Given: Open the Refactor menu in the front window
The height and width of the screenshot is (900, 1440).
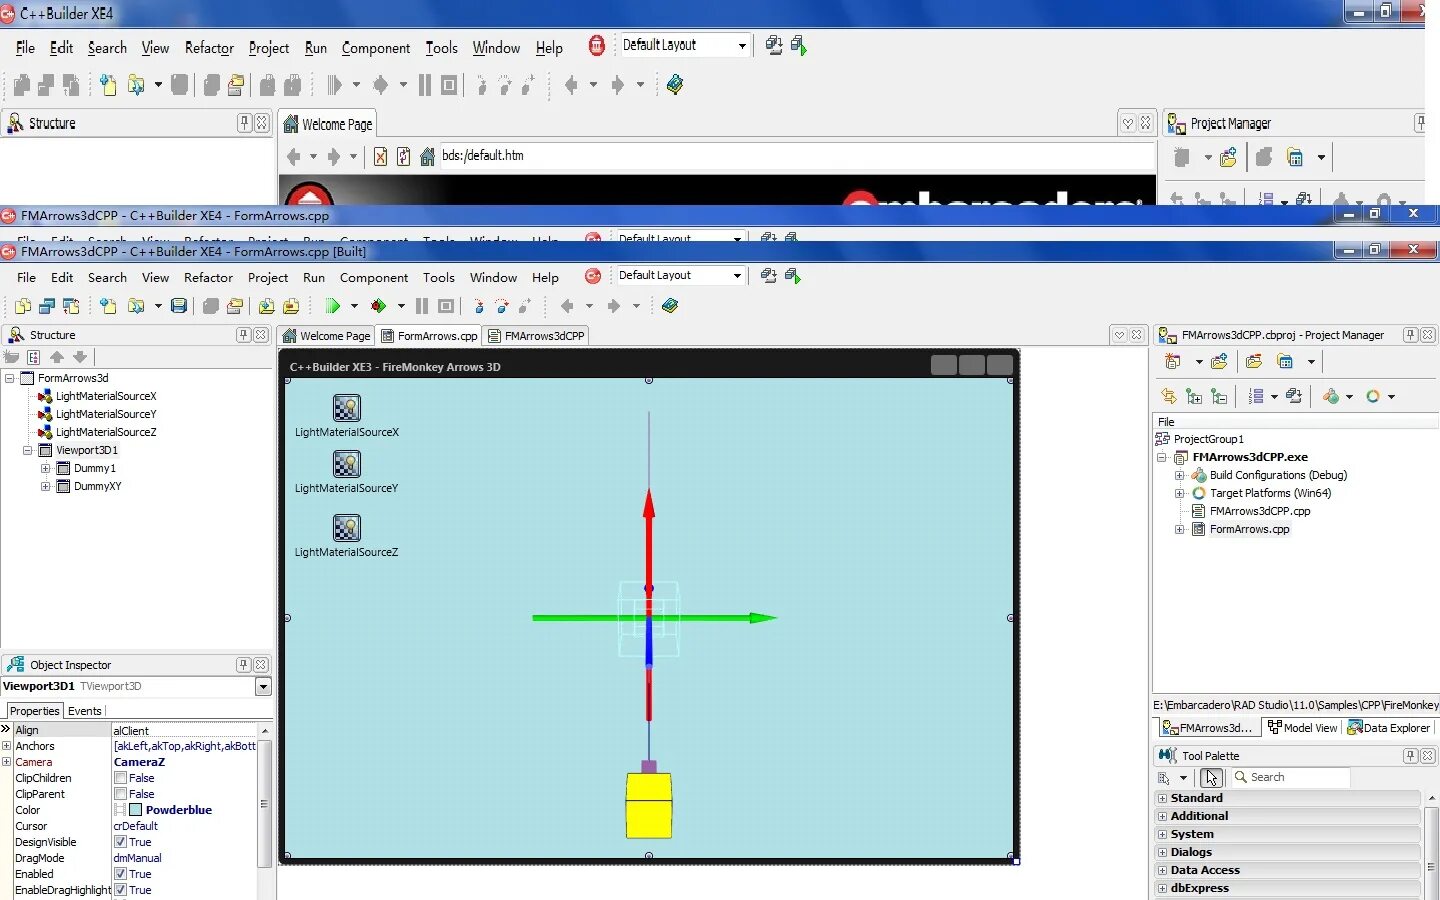Looking at the screenshot, I should (x=208, y=278).
